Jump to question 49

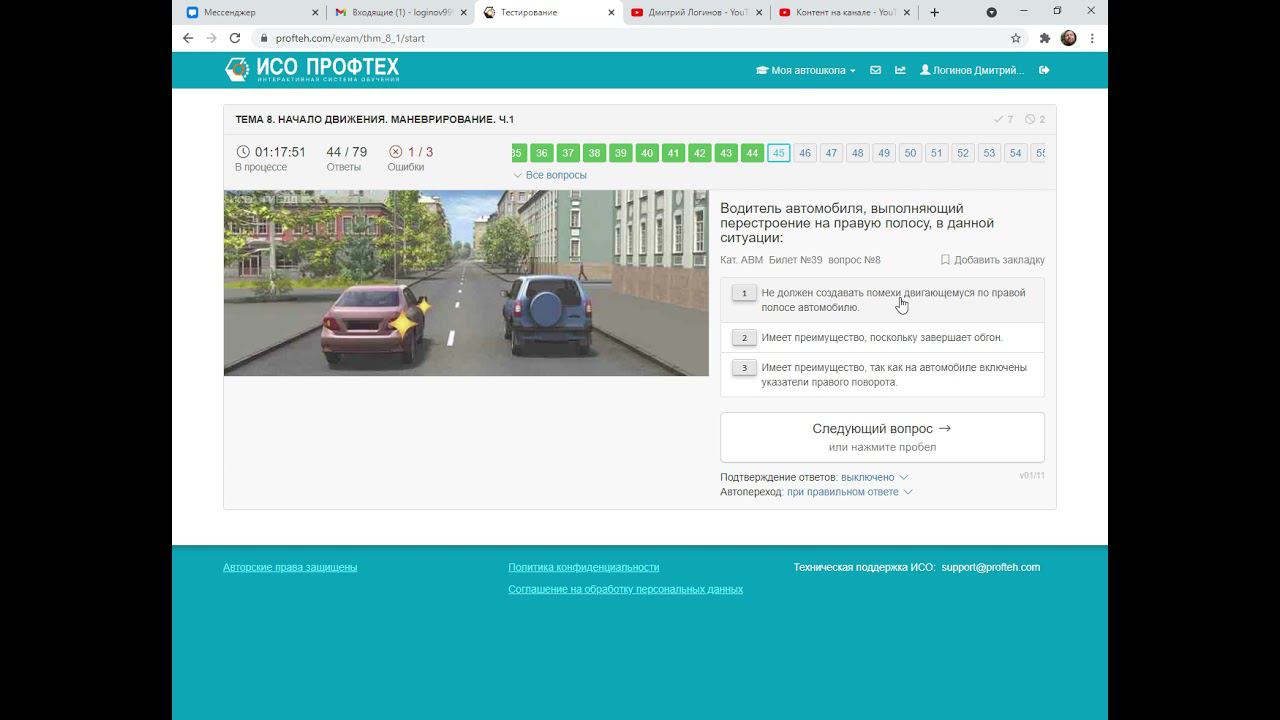click(884, 153)
